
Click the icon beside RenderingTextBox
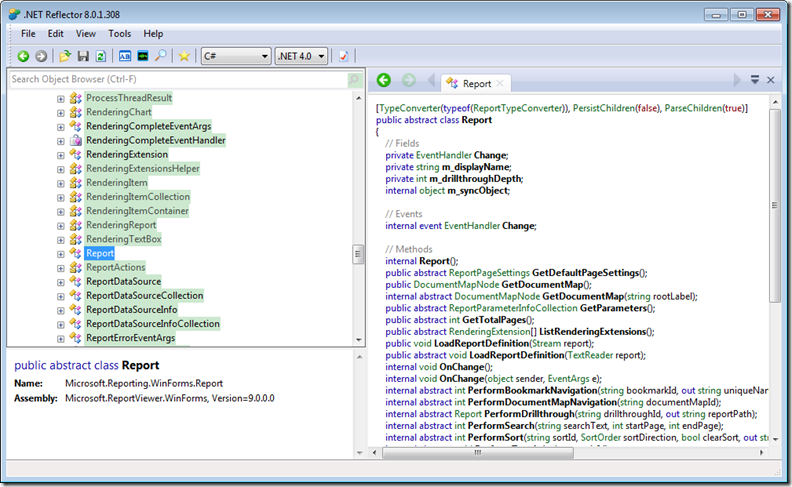(76, 239)
